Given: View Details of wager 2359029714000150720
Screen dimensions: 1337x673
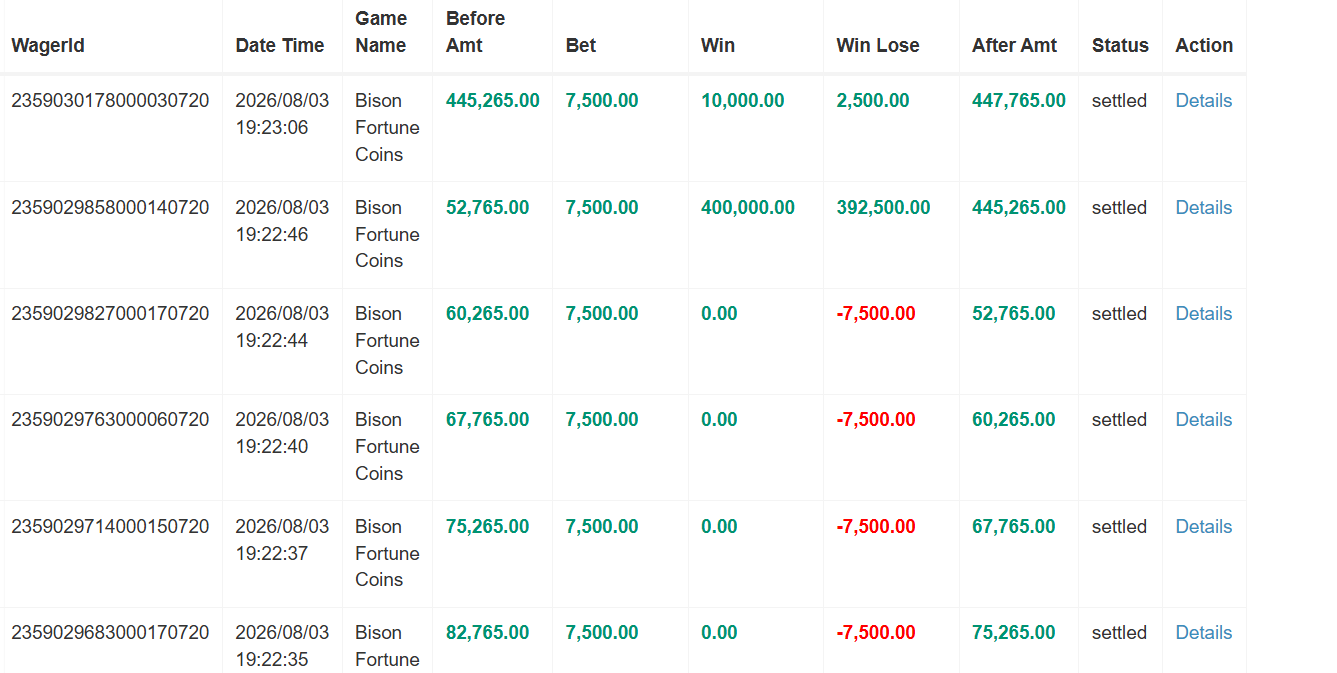Looking at the screenshot, I should click(x=1203, y=527).
